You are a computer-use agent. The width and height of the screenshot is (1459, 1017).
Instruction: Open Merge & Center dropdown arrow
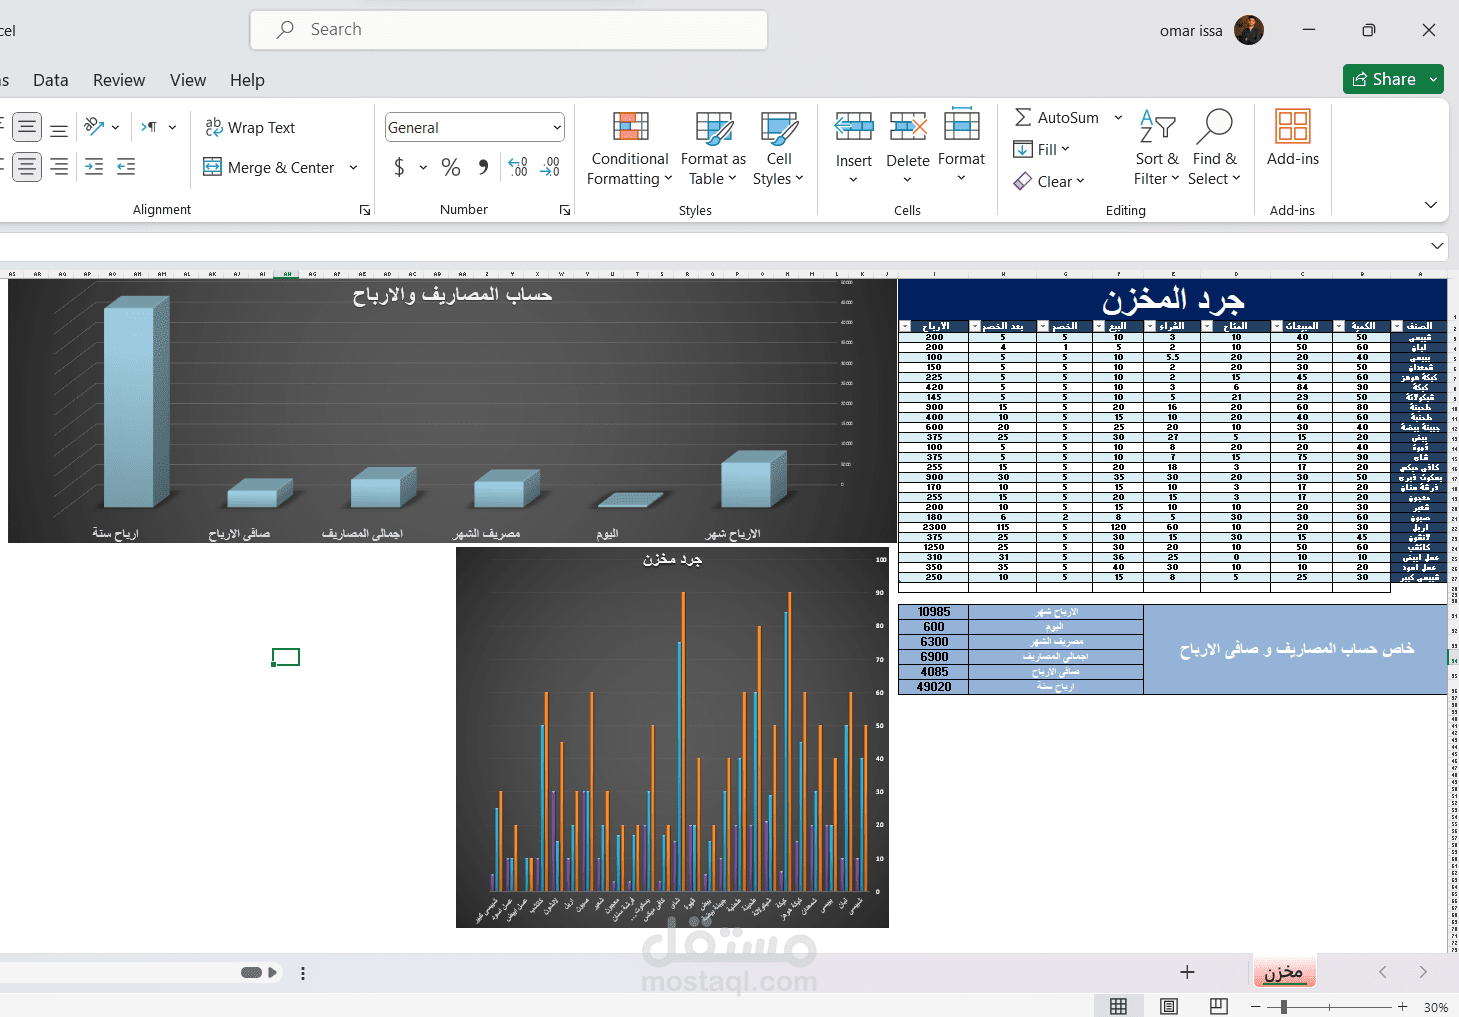[x=353, y=168]
